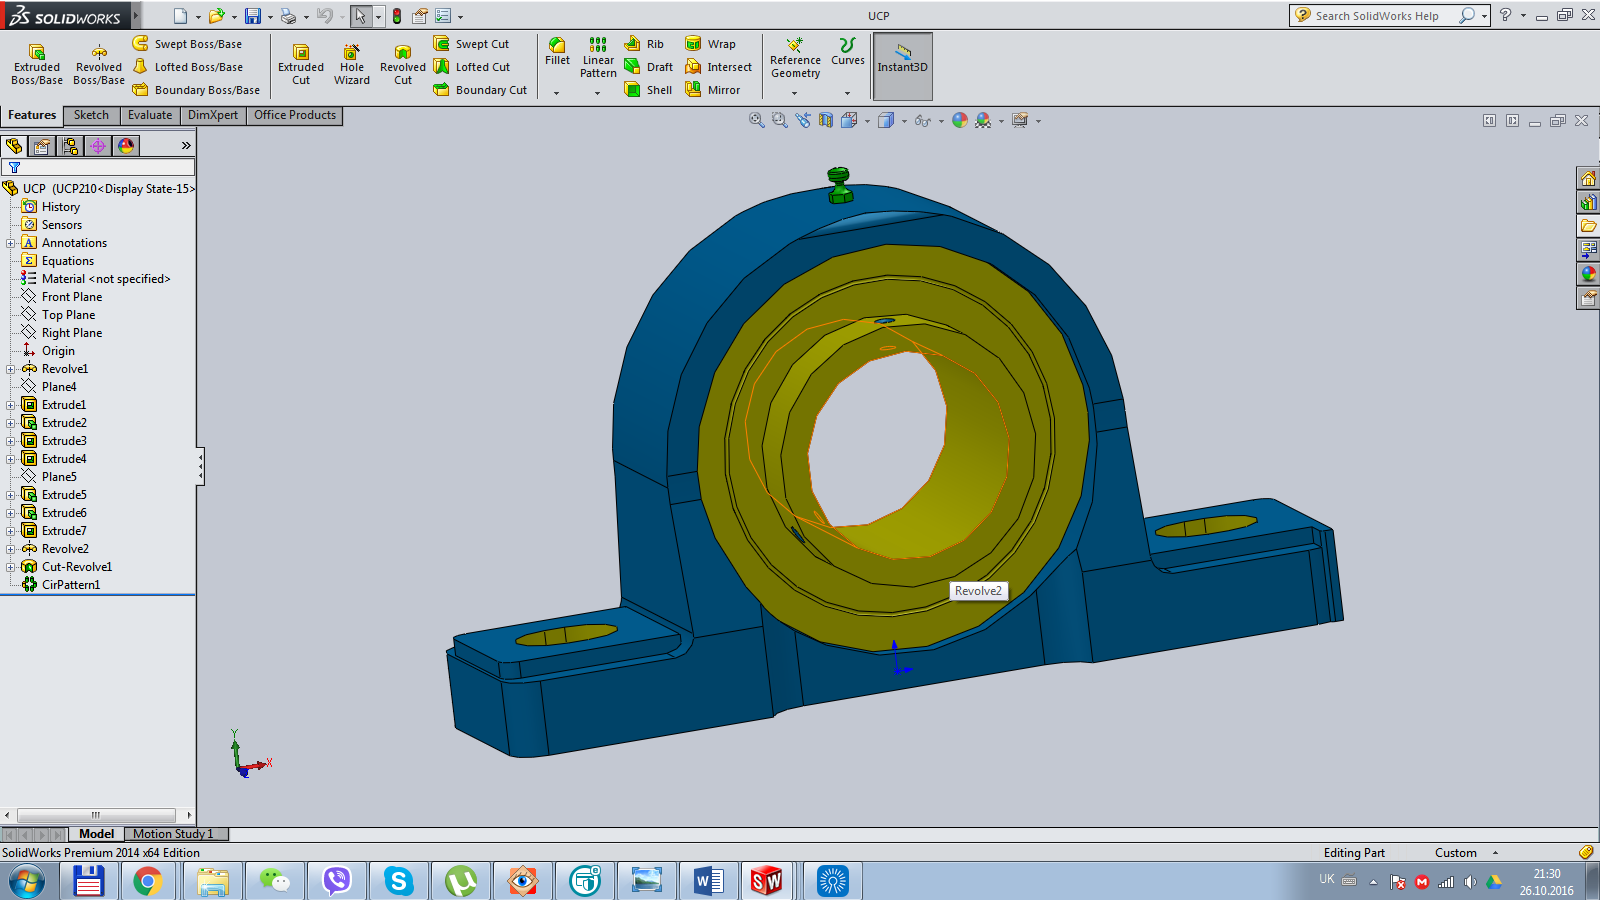
Task: Open the Reference Geometry tool
Action: coord(795,58)
